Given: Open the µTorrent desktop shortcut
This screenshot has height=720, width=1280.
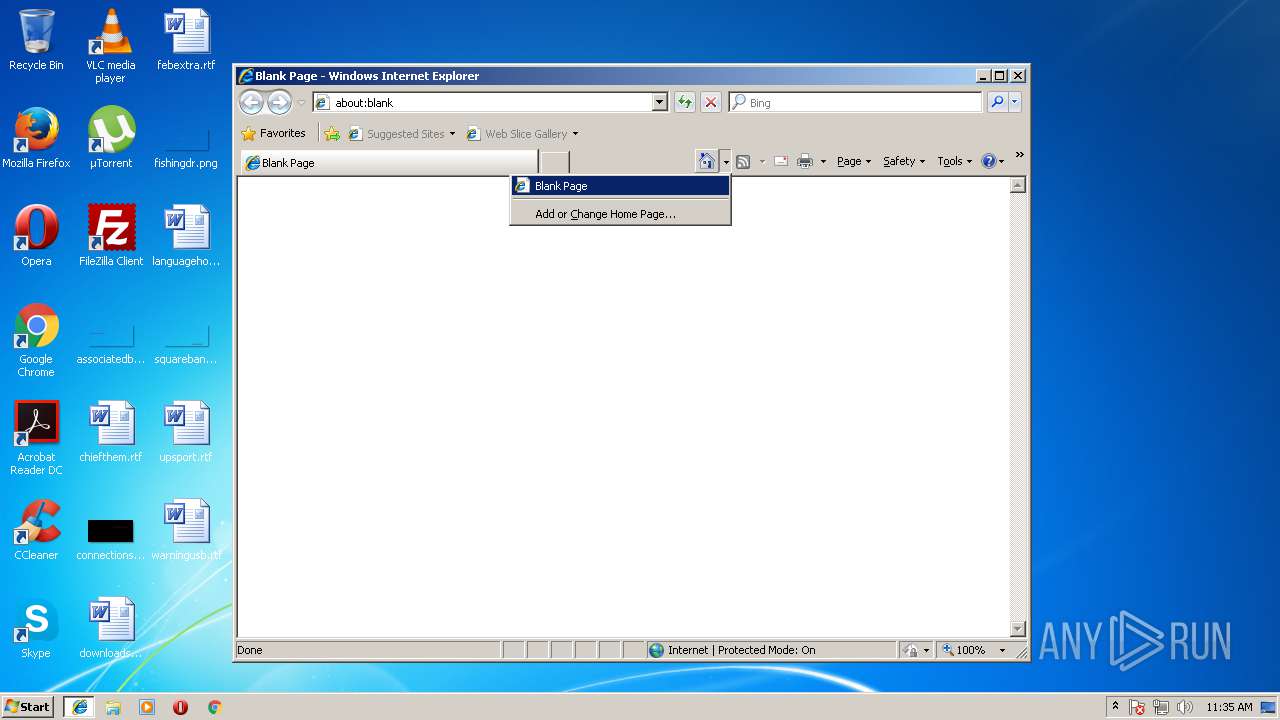Looking at the screenshot, I should tap(110, 138).
